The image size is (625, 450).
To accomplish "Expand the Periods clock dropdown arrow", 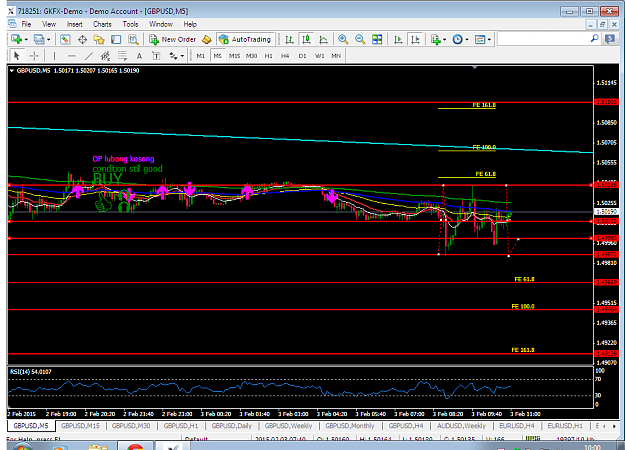I will tap(467, 39).
